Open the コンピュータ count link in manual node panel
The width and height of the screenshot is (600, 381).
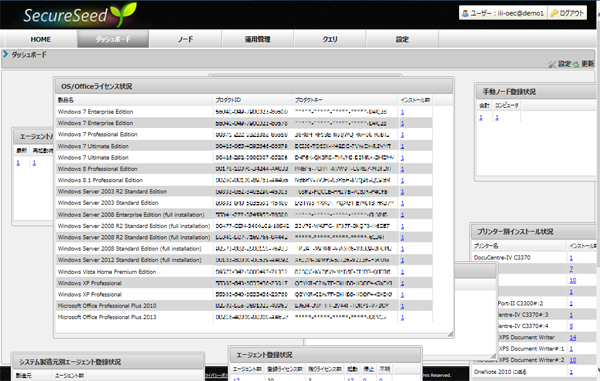pyautogui.click(x=497, y=117)
